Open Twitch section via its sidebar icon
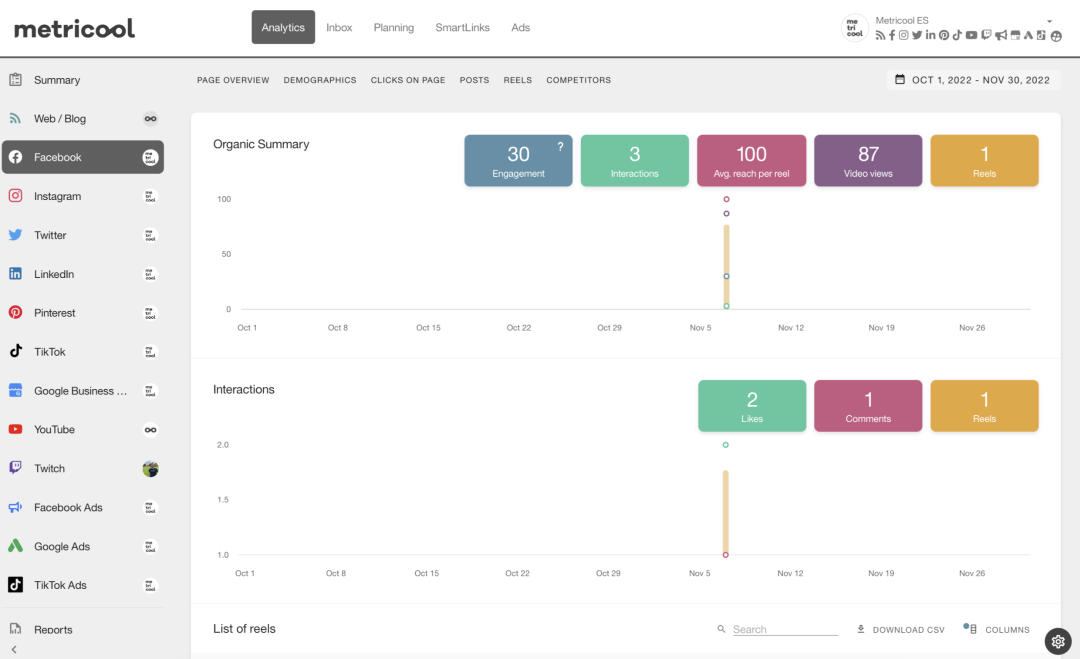 (15, 468)
